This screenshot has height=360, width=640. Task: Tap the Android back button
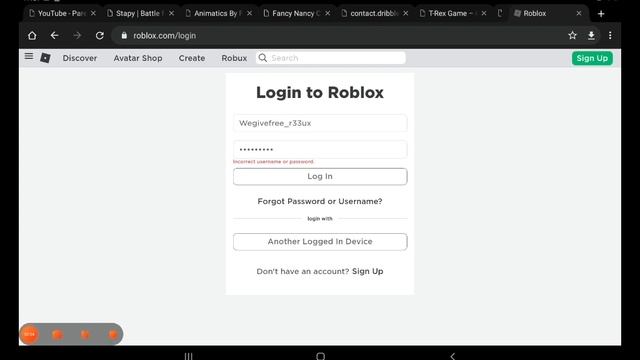452,356
